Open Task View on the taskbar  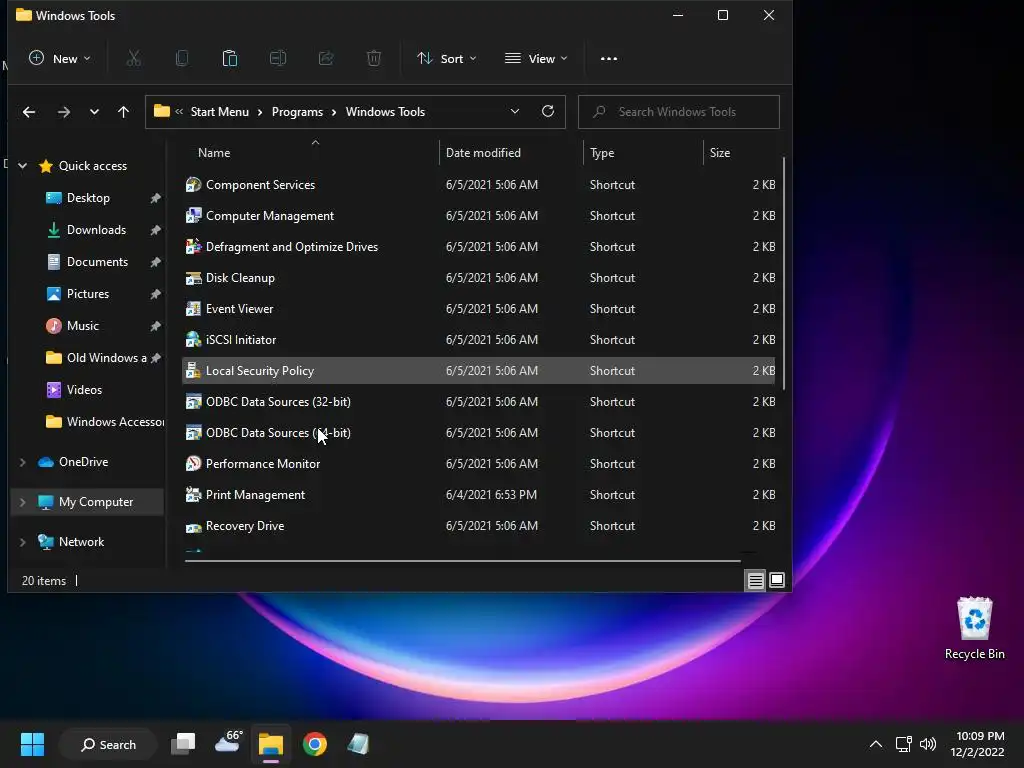click(183, 744)
